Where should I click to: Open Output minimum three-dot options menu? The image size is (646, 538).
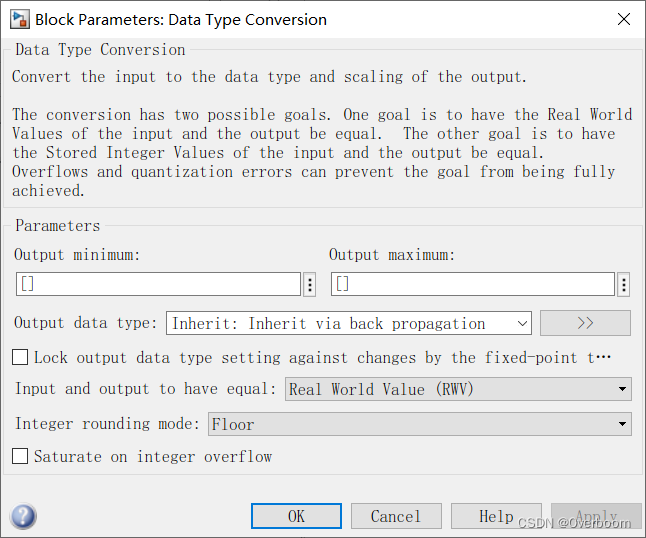310,284
